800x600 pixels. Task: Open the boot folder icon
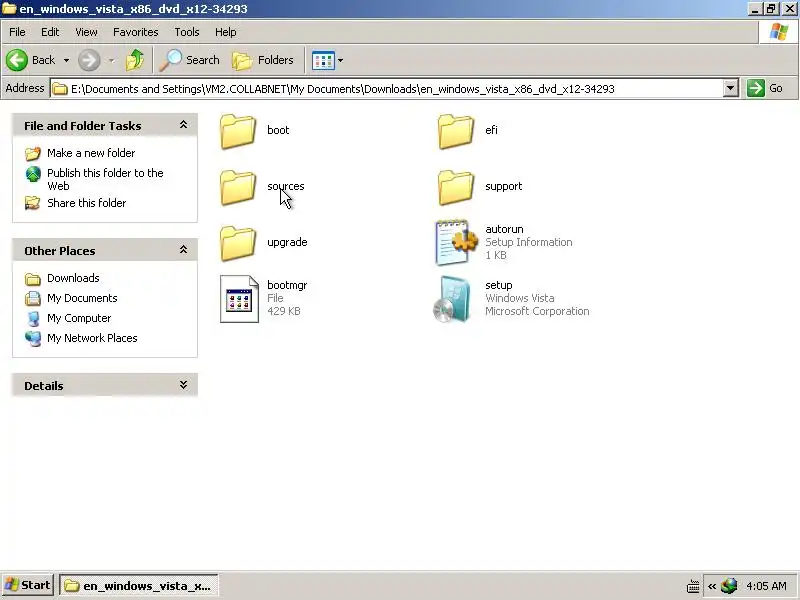click(238, 131)
